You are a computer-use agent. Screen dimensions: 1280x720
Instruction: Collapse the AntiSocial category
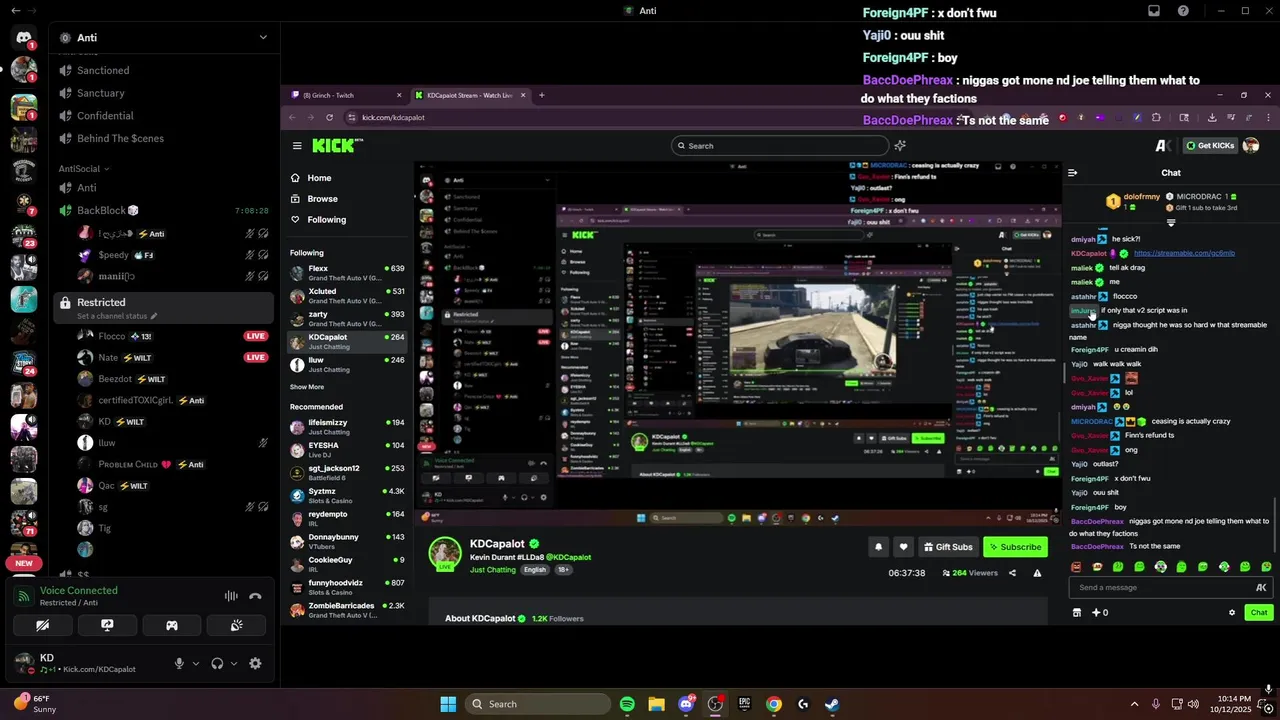click(84, 168)
